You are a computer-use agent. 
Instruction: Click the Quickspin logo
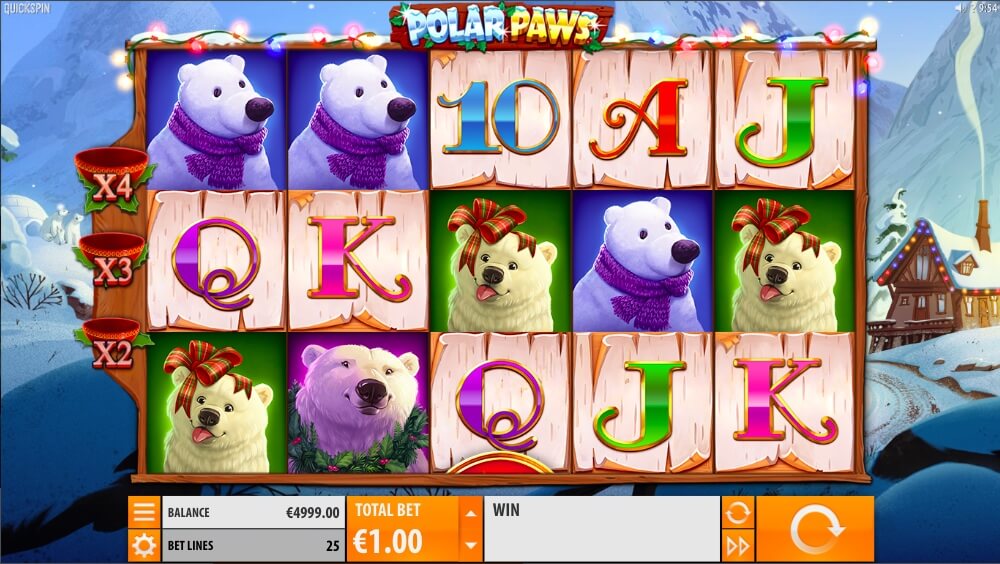pos(27,8)
